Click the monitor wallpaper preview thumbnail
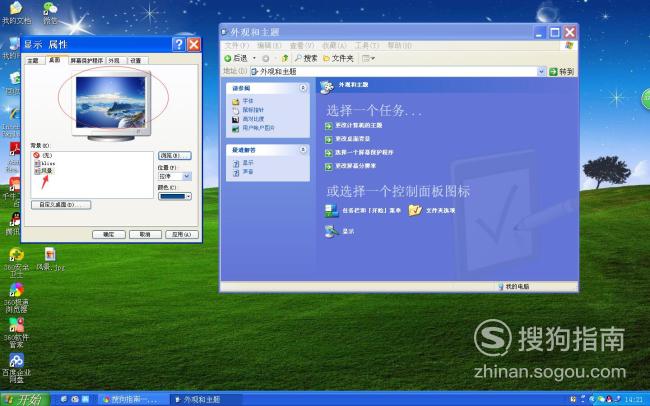 pyautogui.click(x=111, y=103)
